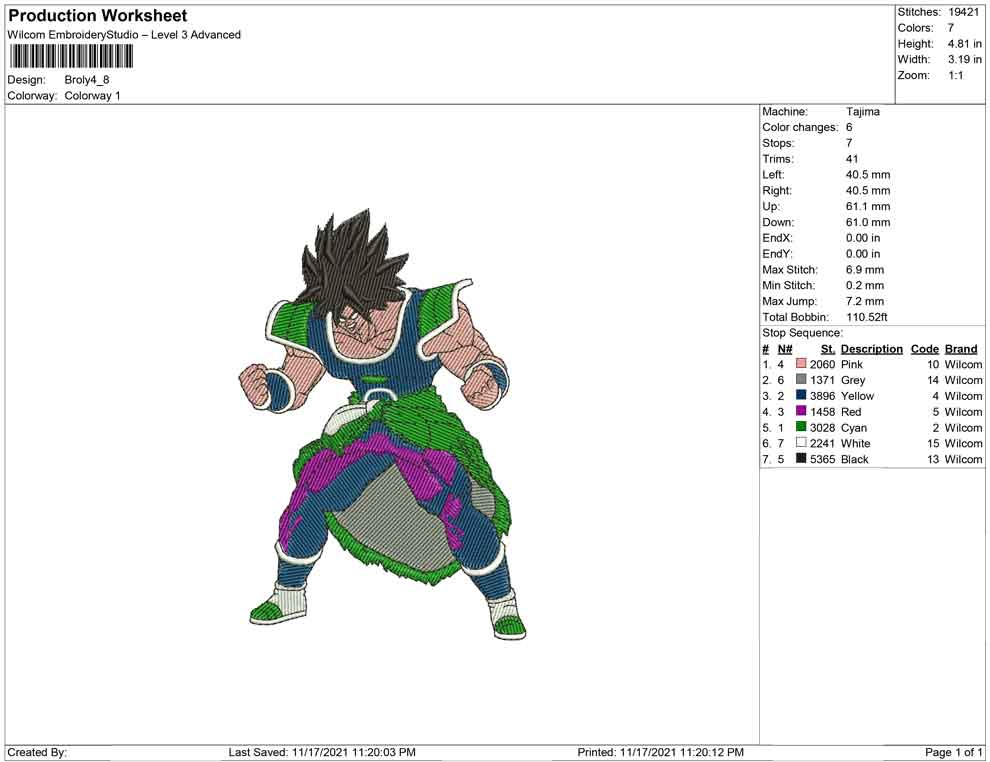Viewport: 990px width, 762px height.
Task: Click the Brand column header
Action: pyautogui.click(x=961, y=349)
